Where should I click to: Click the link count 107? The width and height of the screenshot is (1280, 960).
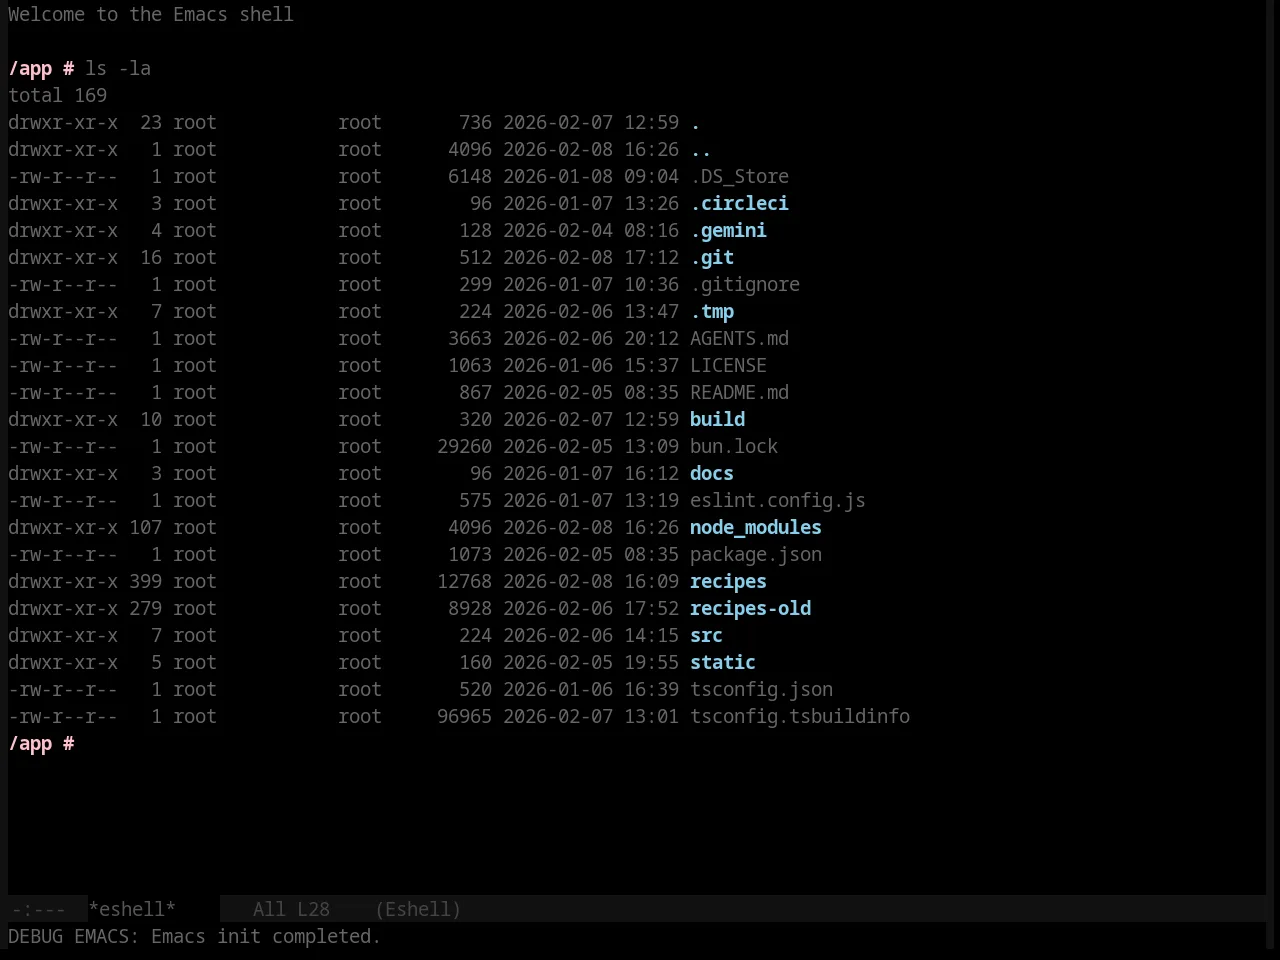tap(145, 527)
